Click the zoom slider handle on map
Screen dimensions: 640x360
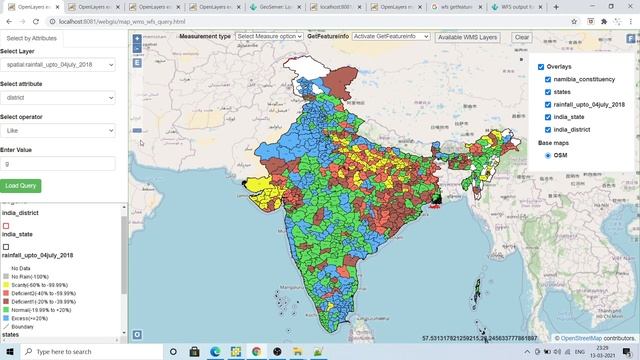[137, 131]
